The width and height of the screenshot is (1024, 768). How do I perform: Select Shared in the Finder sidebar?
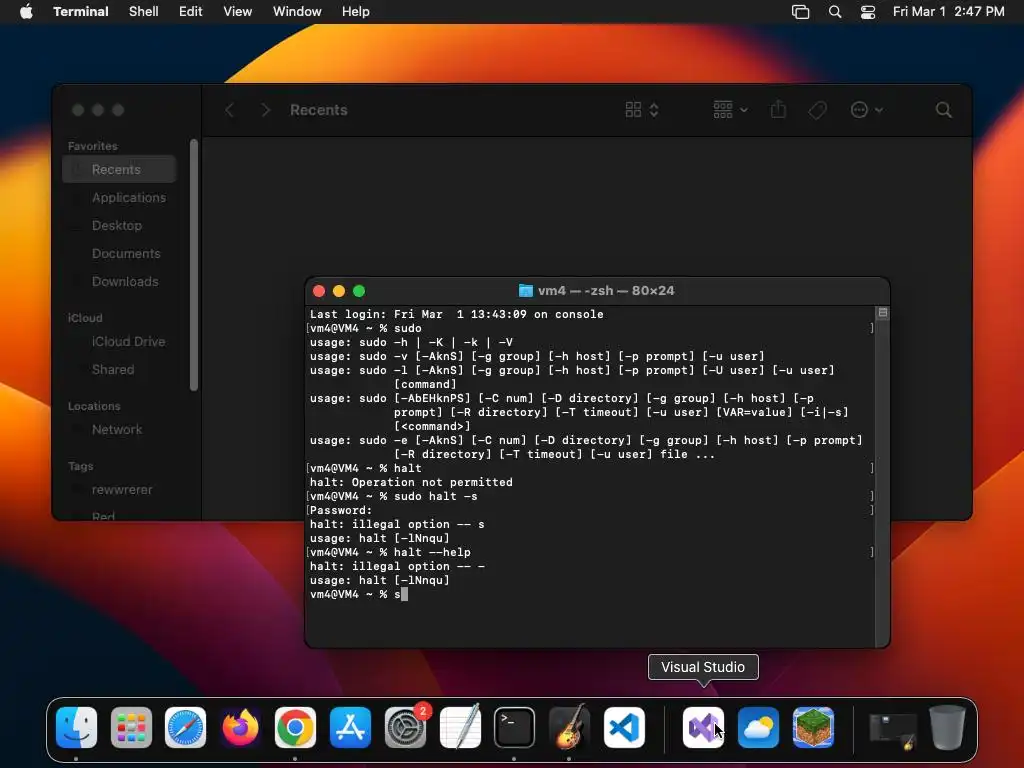(x=119, y=370)
